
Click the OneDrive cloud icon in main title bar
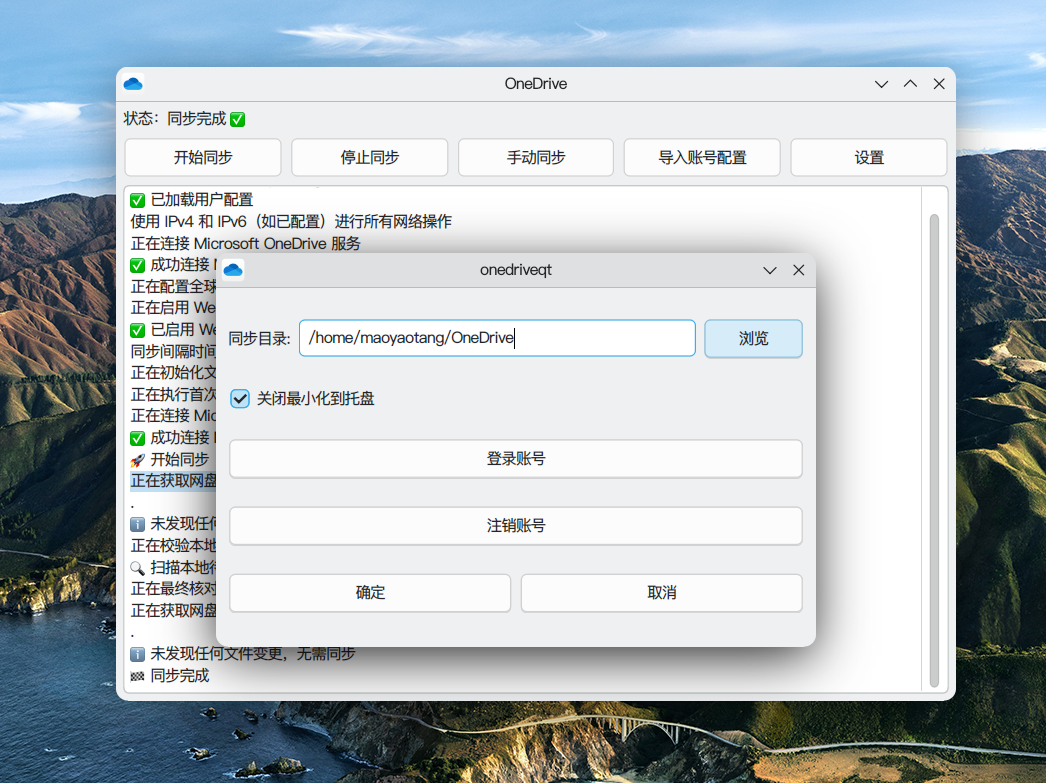133,84
